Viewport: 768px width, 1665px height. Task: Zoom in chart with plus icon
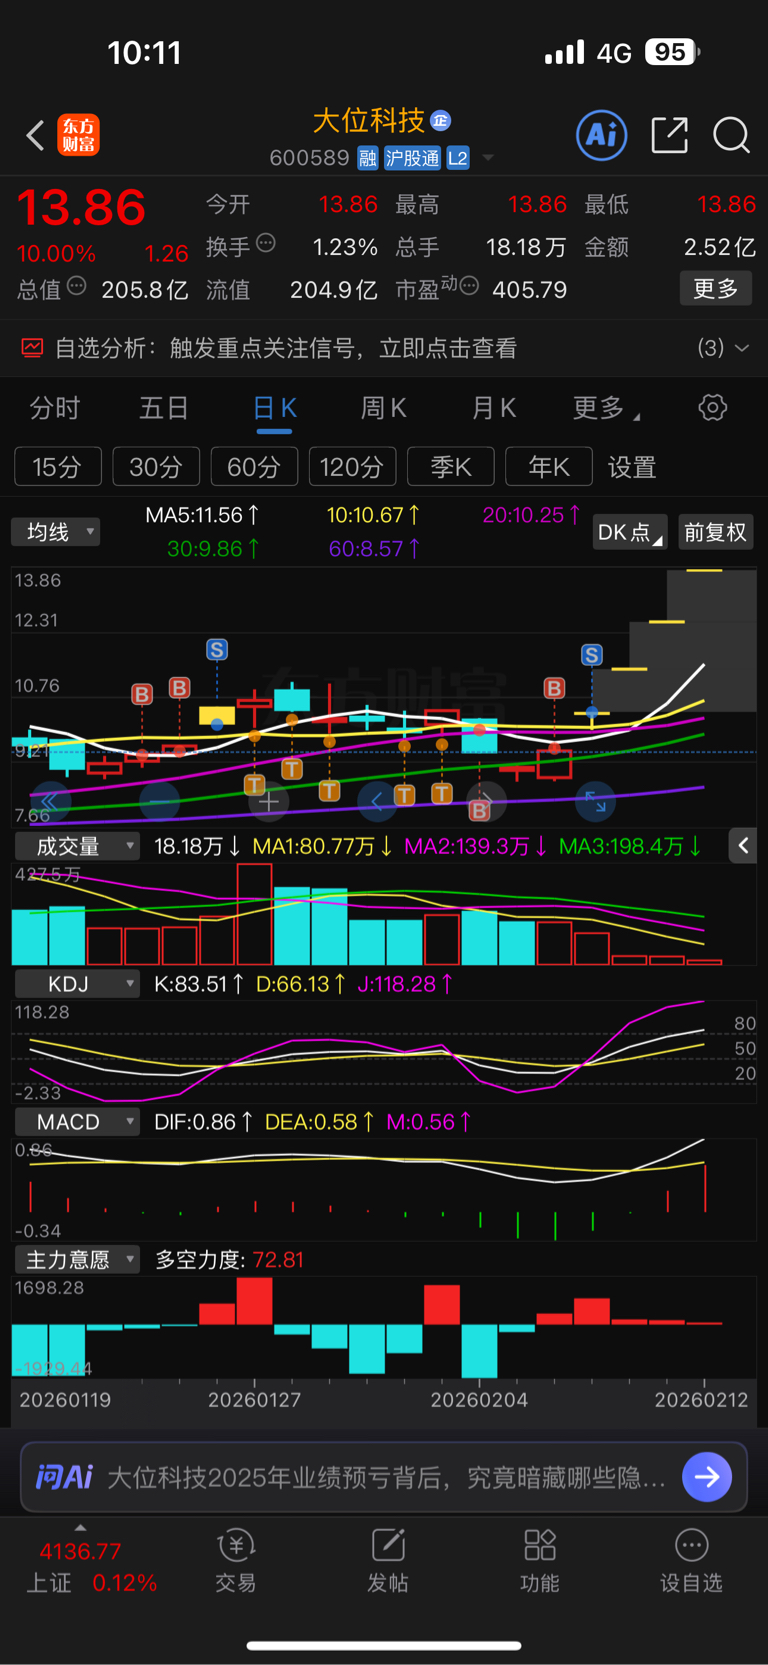tap(268, 801)
